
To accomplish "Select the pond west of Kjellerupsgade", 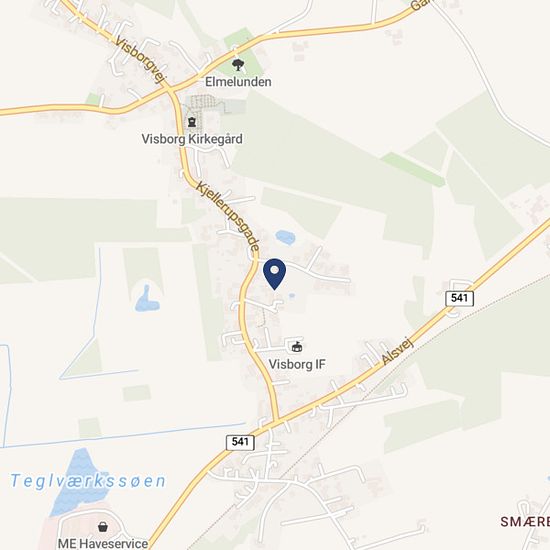I will point(147,299).
